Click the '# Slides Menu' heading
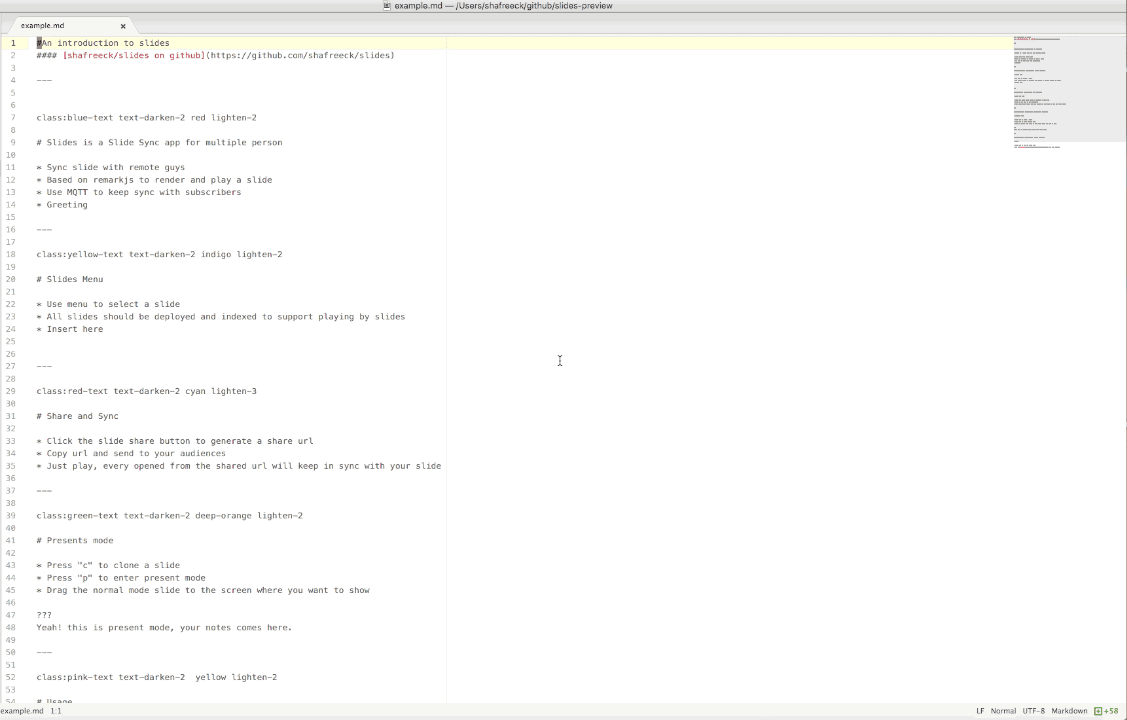 pyautogui.click(x=70, y=280)
